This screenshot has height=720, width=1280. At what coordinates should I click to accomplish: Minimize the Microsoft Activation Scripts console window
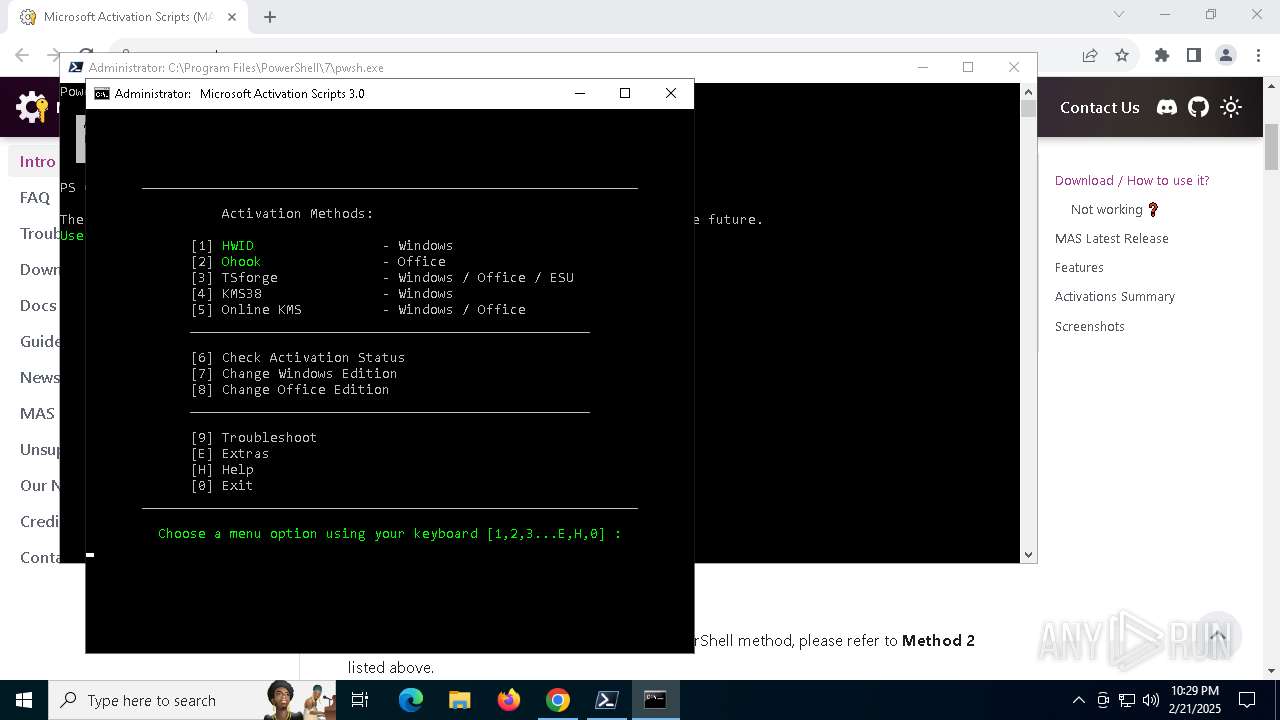tap(579, 93)
